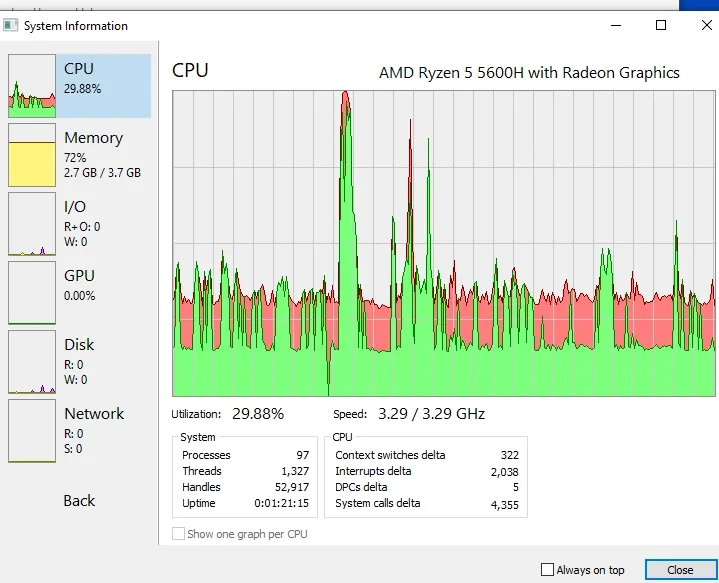Click the System group box label
Image resolution: width=719 pixels, height=583 pixels.
click(198, 437)
